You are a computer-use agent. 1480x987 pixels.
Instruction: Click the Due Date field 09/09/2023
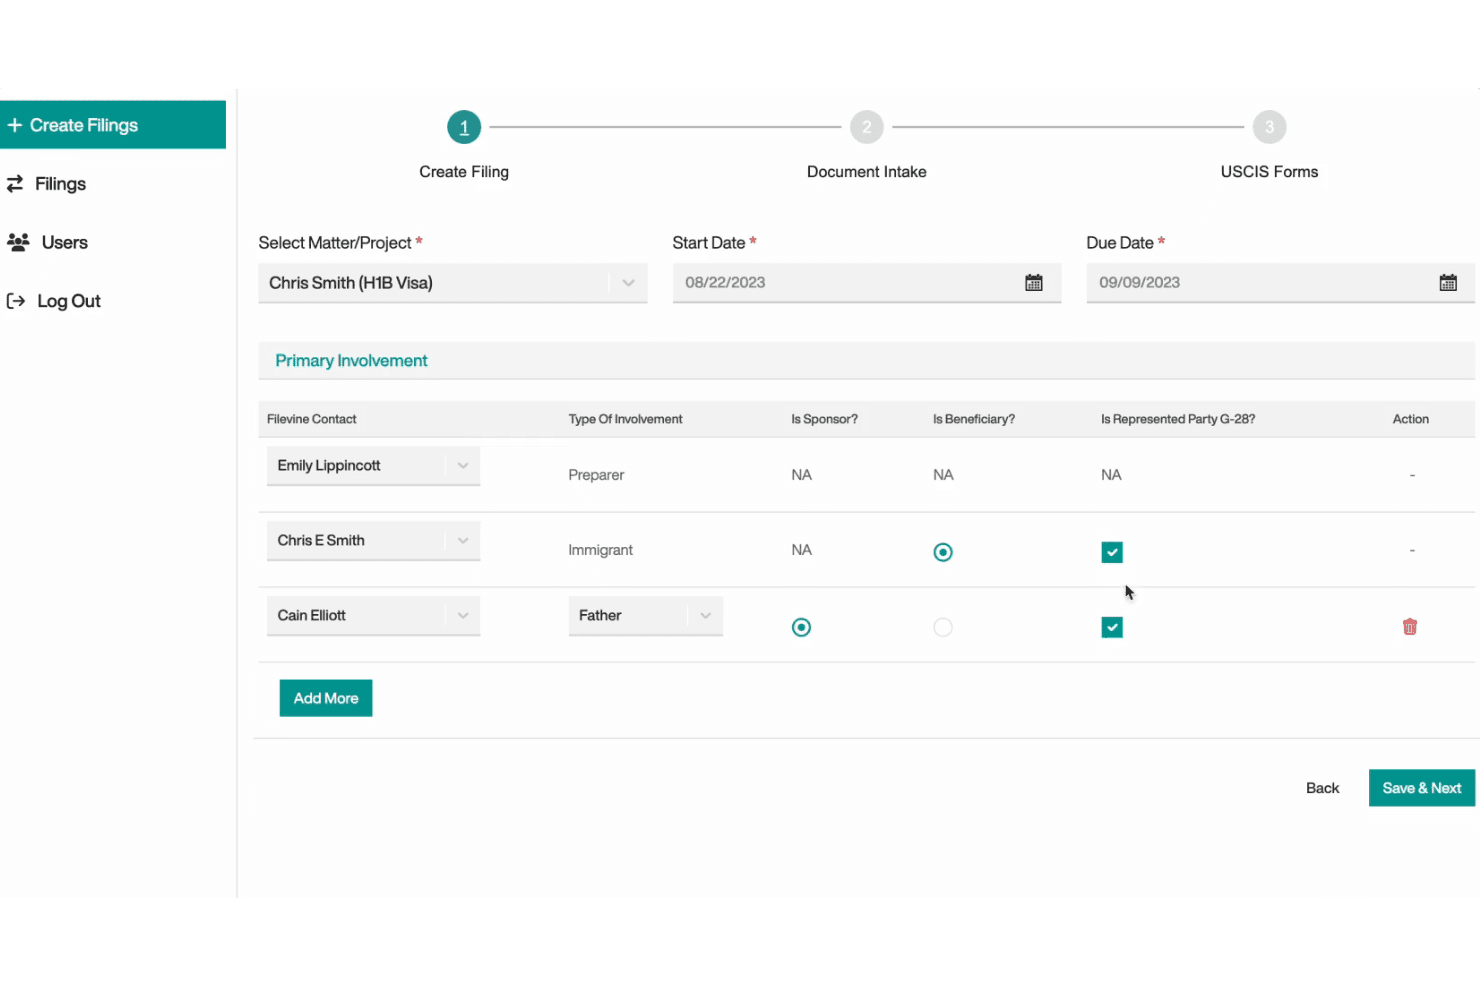(1281, 283)
